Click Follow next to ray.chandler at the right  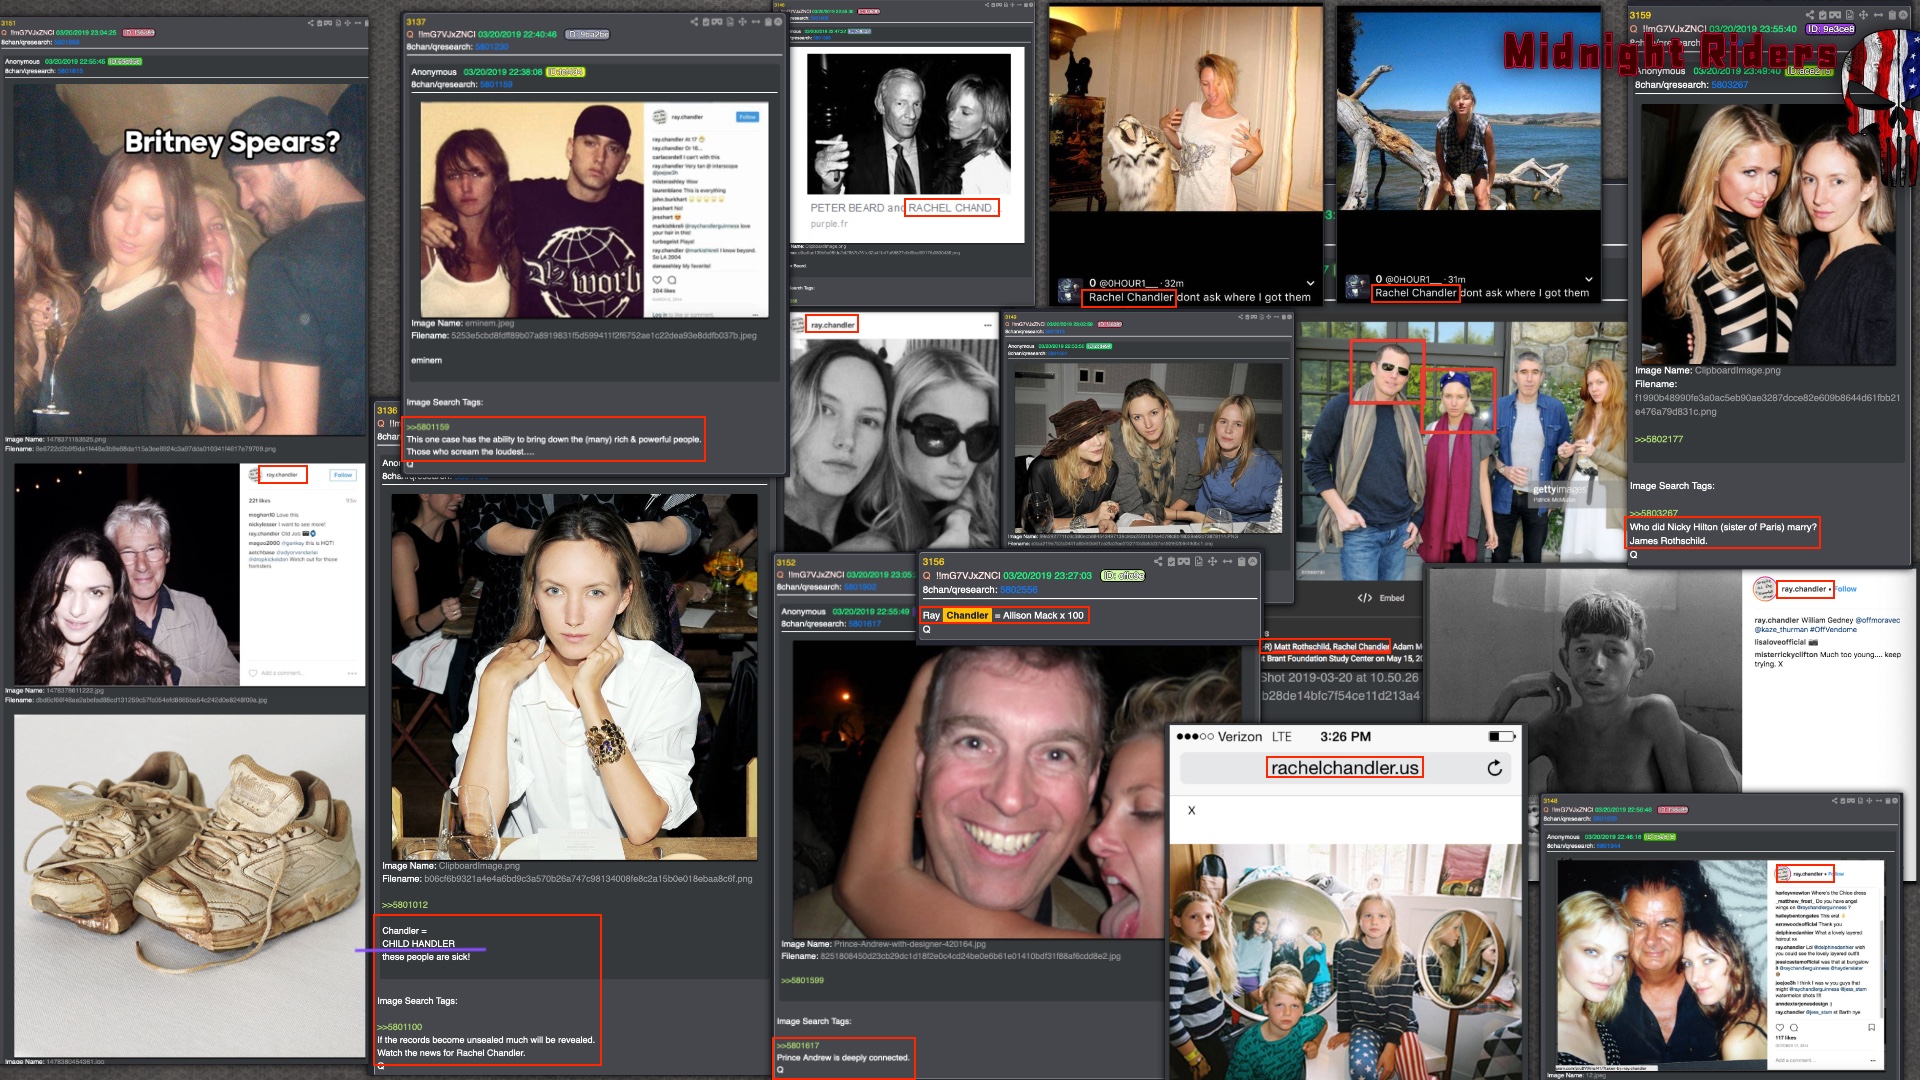coord(1846,589)
